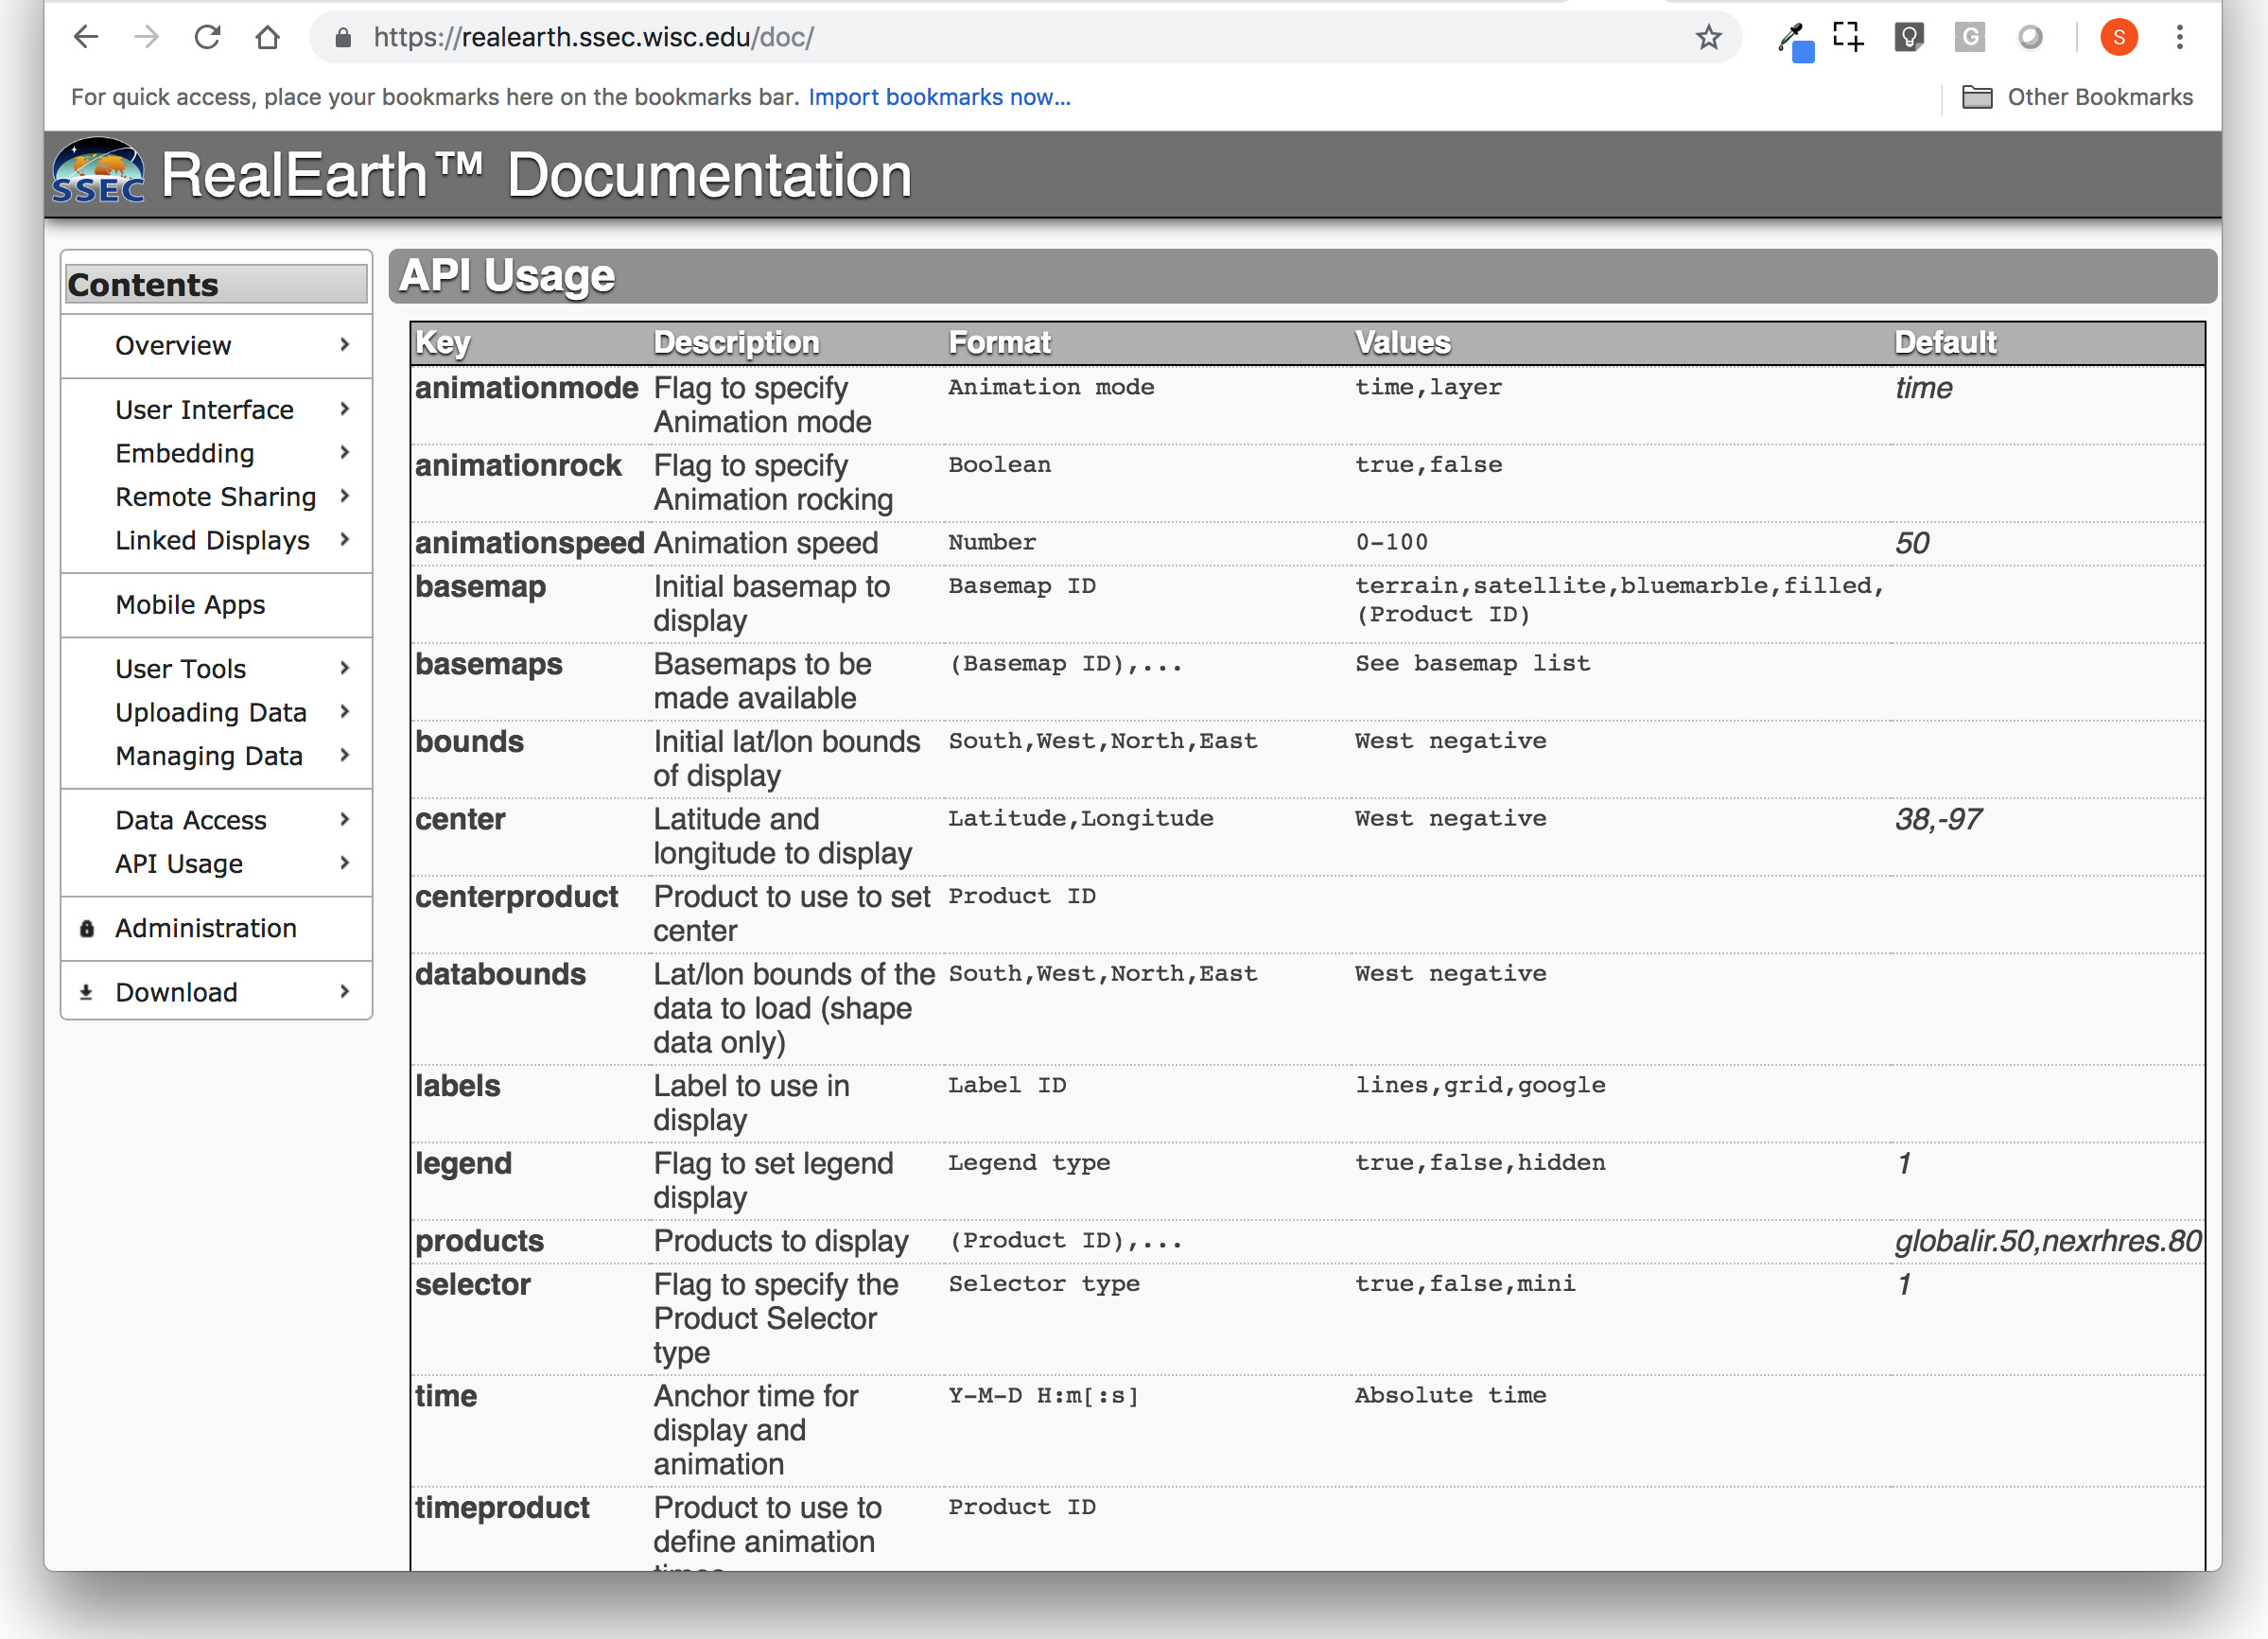
Task: Click the Values column header
Action: pos(1402,343)
